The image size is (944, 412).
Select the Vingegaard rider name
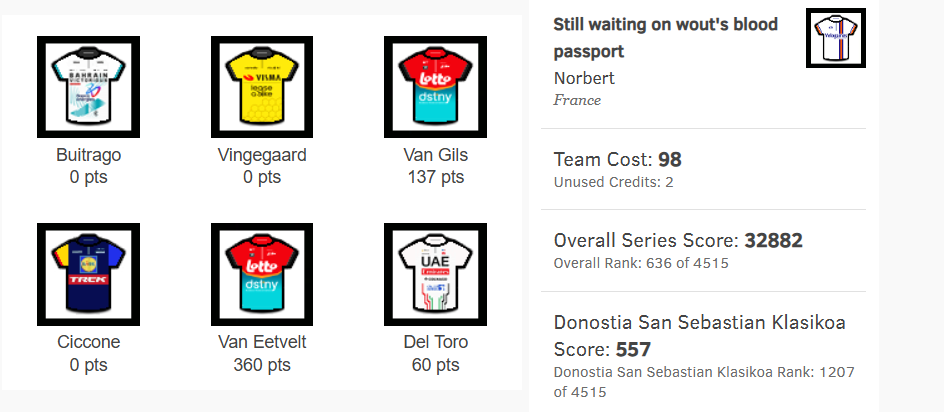coord(262,155)
